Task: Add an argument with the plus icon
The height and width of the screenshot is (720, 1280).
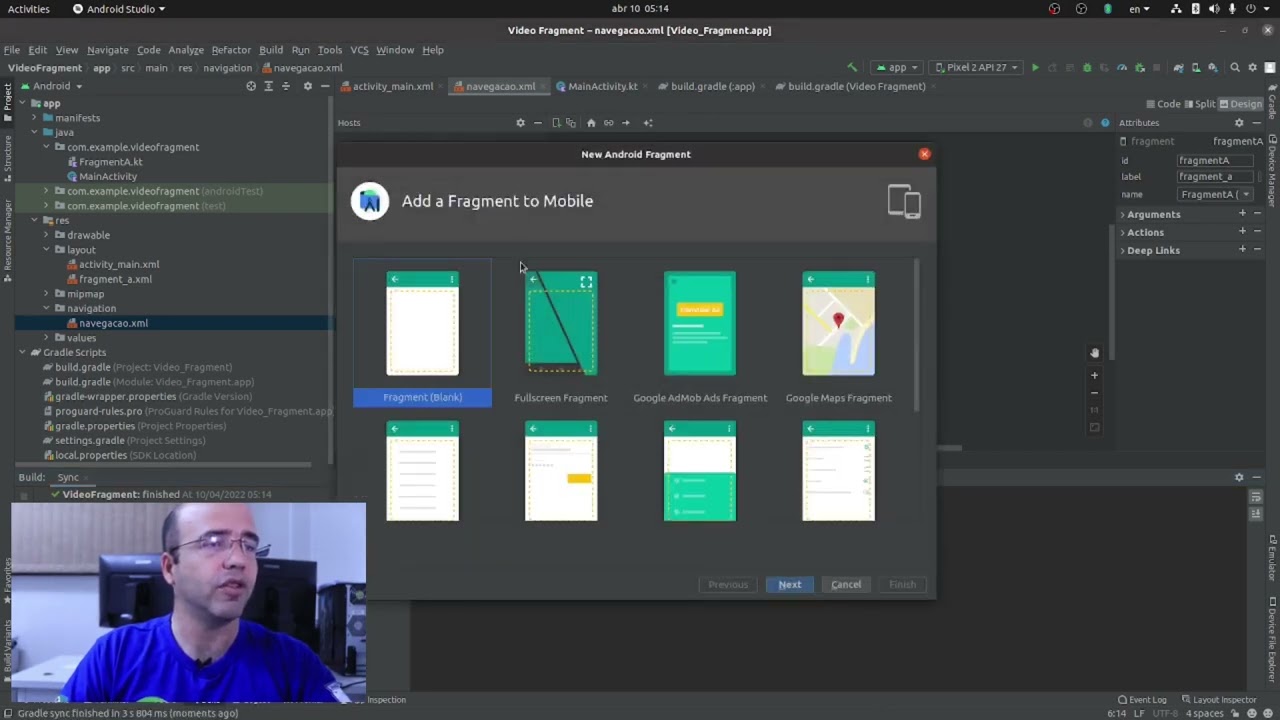Action: coord(1243,214)
